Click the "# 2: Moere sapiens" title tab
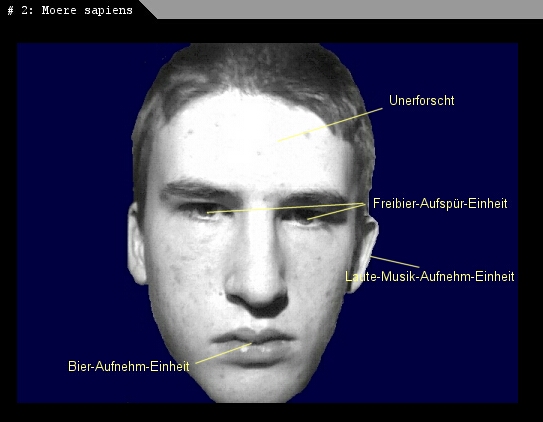 click(70, 10)
